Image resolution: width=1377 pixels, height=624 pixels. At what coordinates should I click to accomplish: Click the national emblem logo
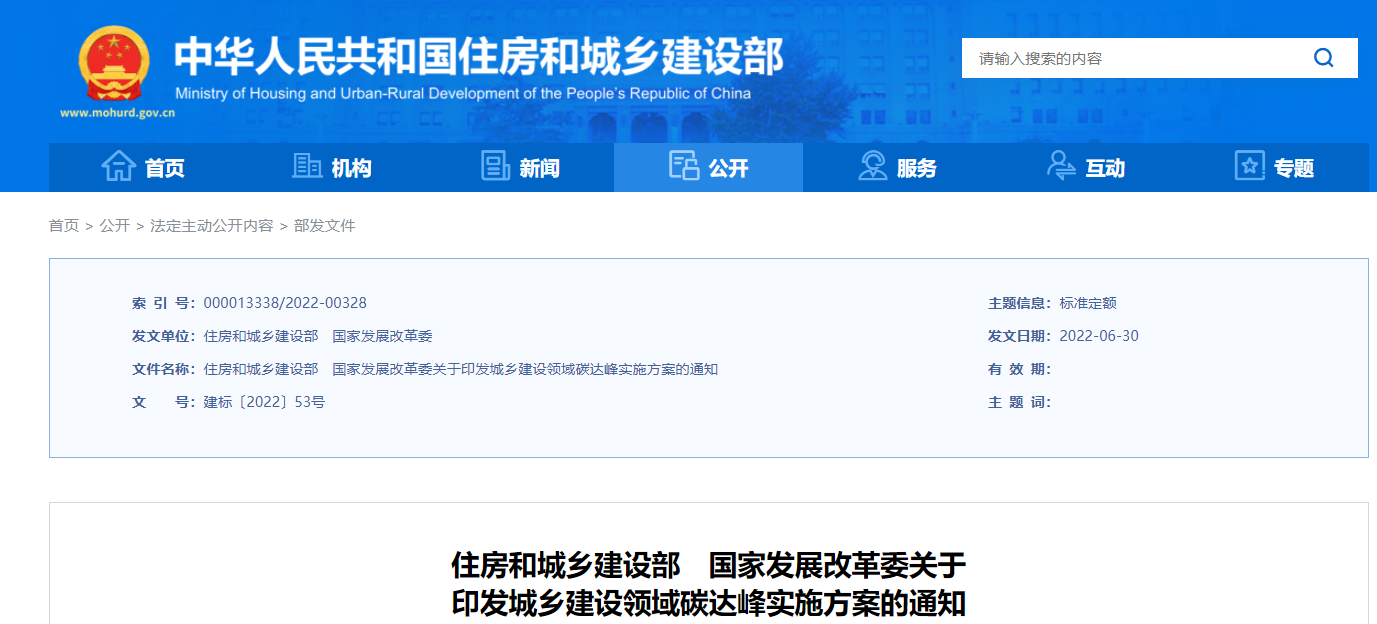[115, 64]
